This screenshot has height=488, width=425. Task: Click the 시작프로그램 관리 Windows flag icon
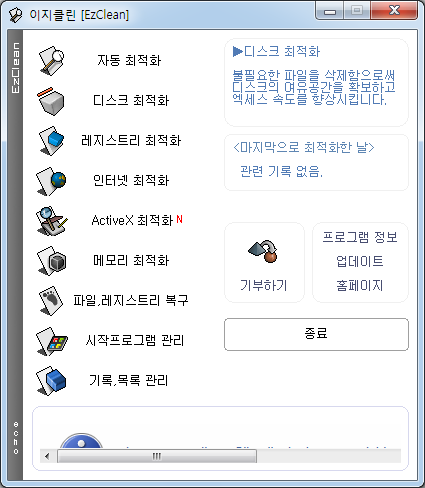pyautogui.click(x=52, y=341)
